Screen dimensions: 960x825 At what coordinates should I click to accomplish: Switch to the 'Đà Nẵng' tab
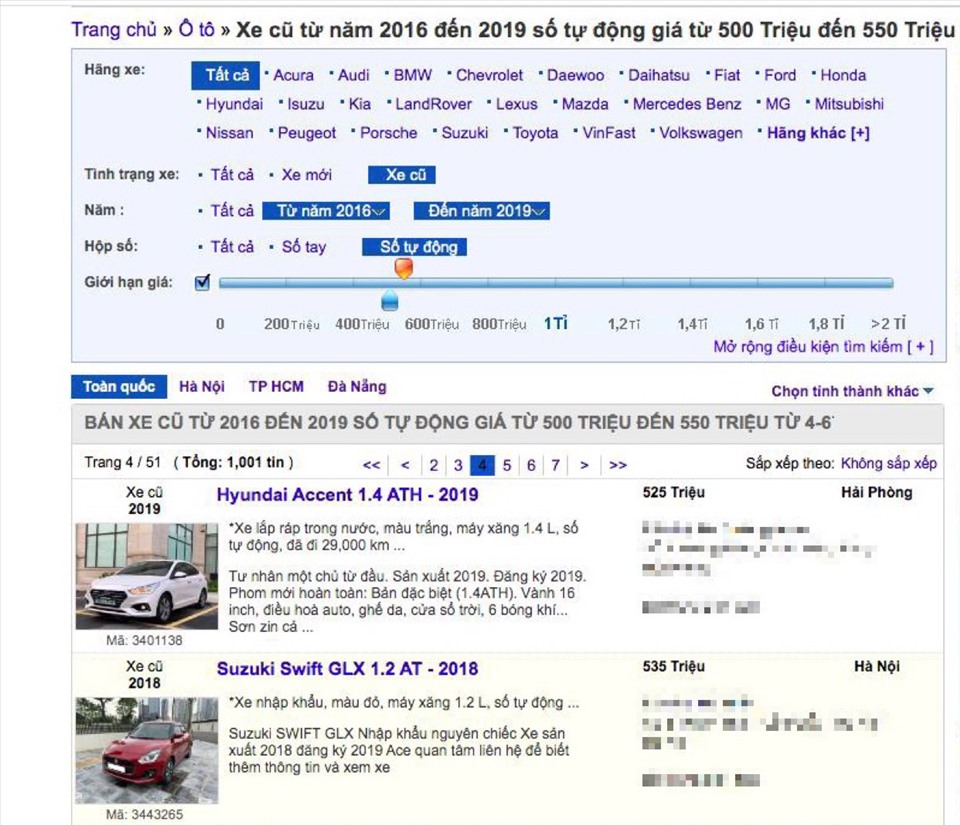click(x=357, y=387)
